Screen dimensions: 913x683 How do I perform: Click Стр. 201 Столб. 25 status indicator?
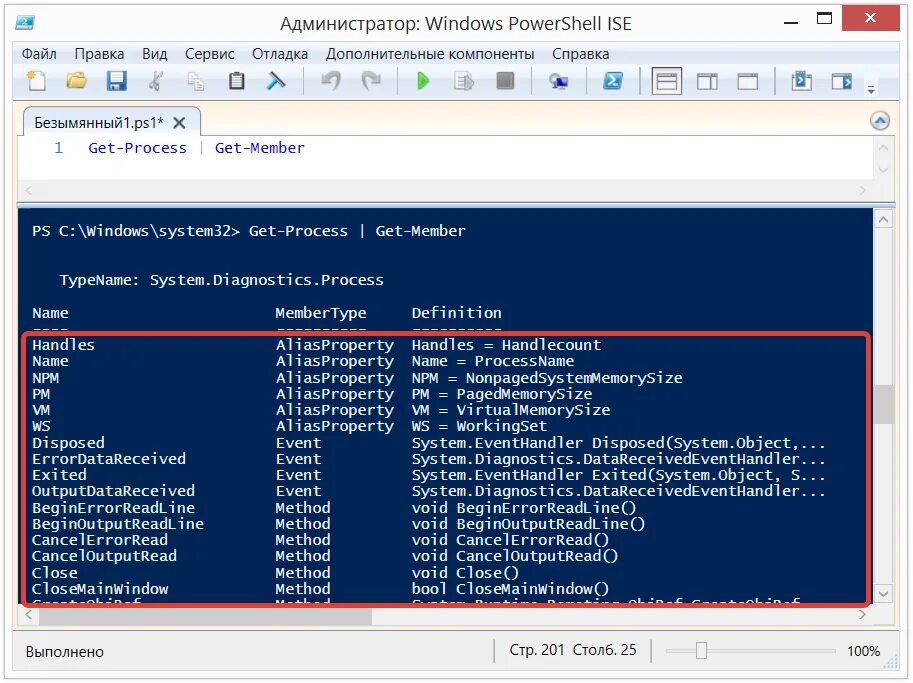(x=573, y=650)
